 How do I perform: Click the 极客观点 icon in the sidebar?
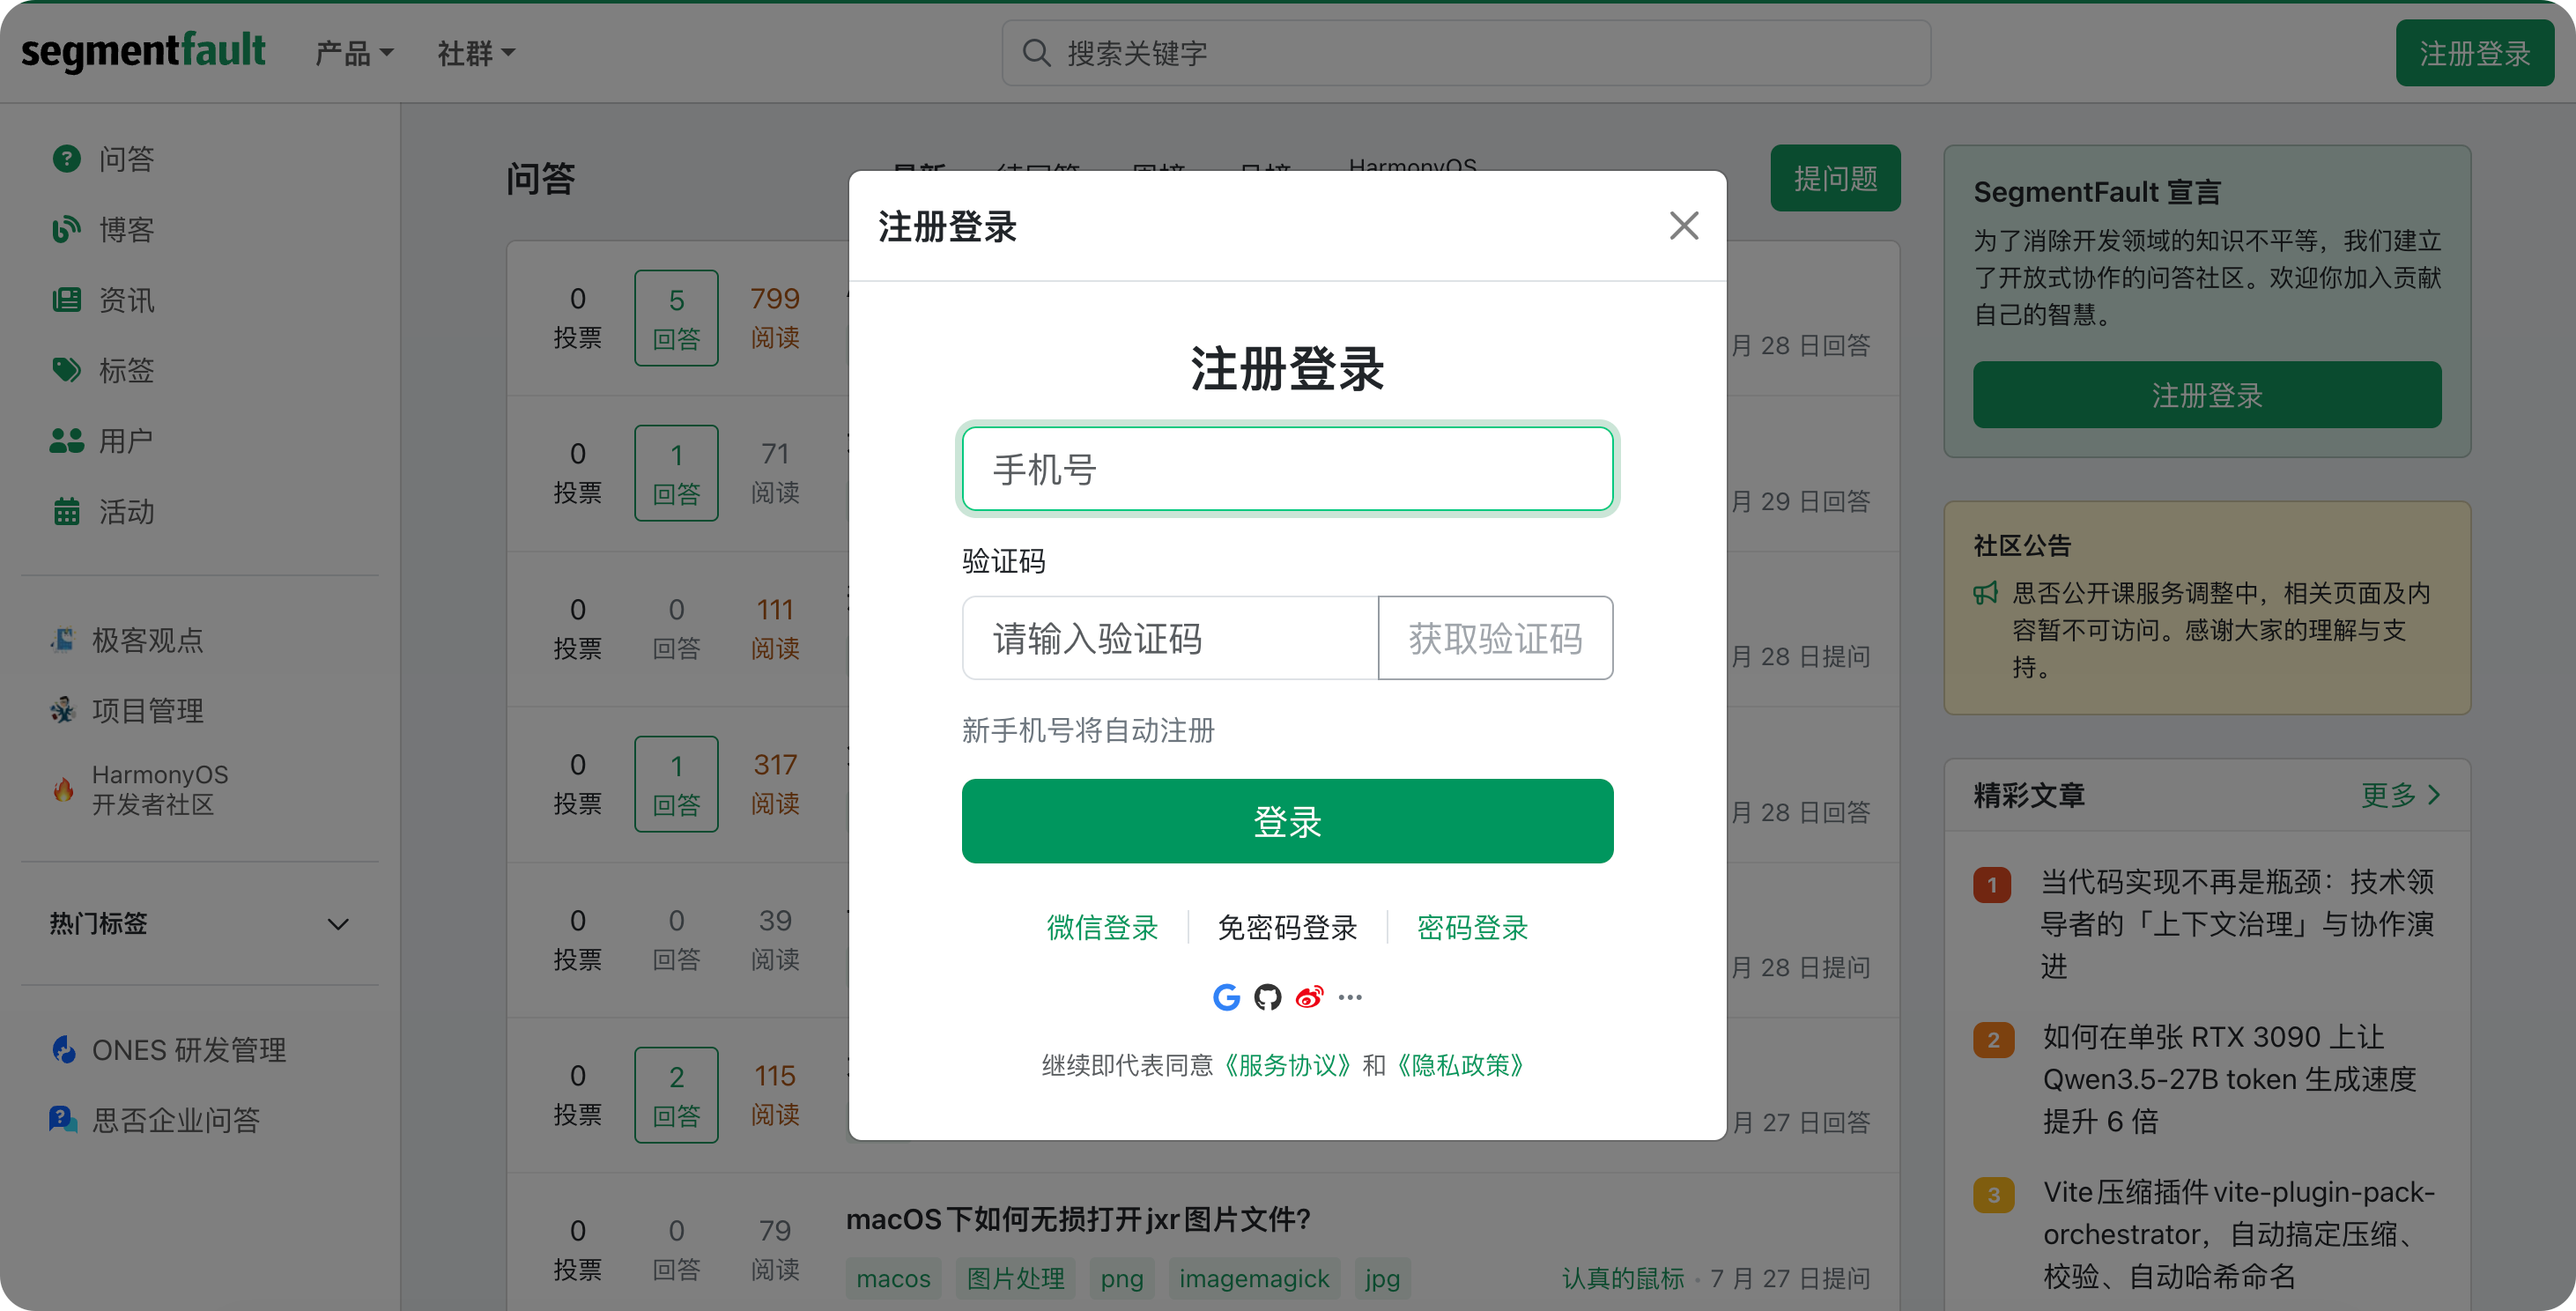click(x=62, y=640)
